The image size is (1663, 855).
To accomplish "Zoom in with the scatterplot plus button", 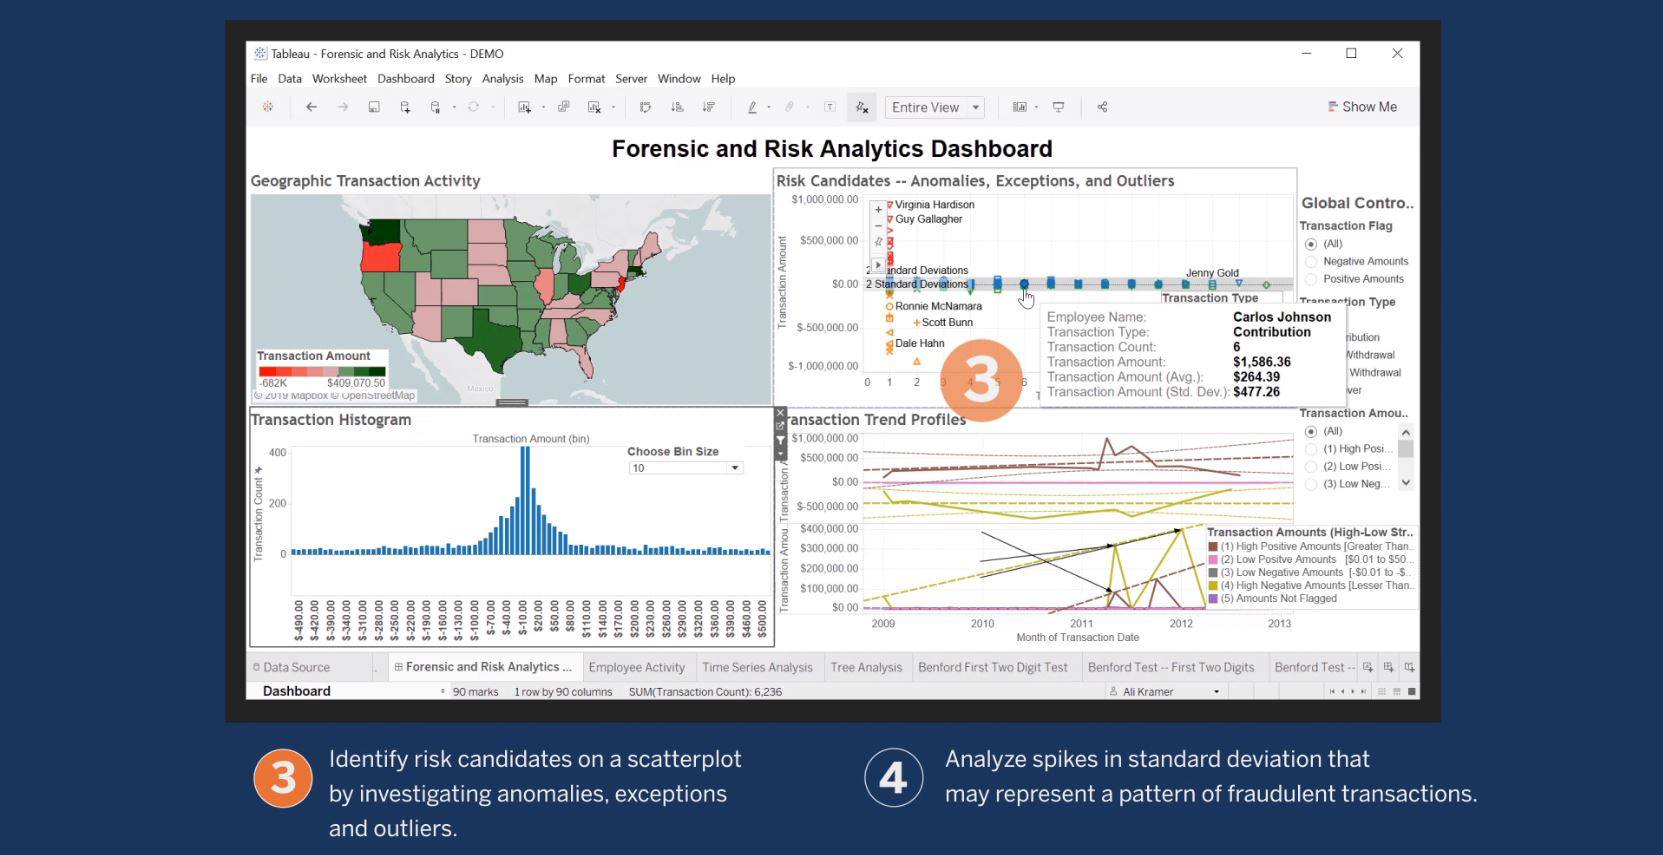I will pyautogui.click(x=878, y=210).
